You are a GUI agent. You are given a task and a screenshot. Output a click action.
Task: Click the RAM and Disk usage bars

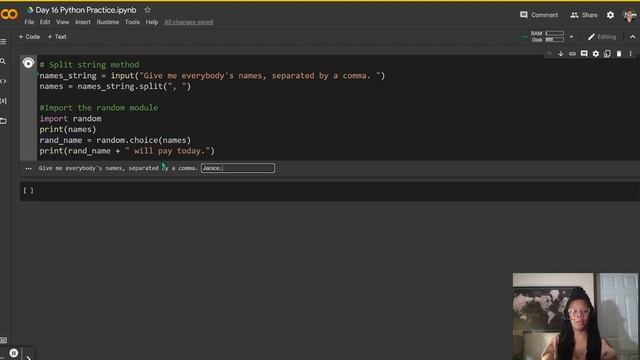click(547, 36)
